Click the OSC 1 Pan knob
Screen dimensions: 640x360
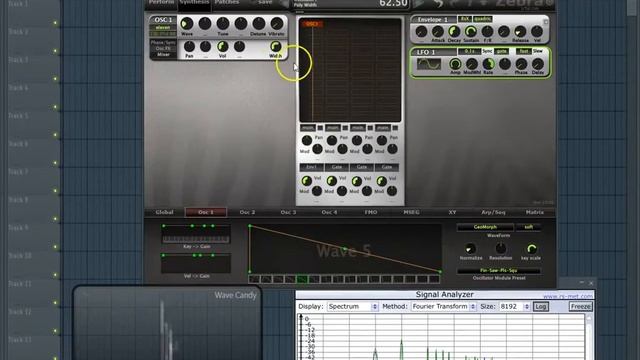(x=189, y=47)
